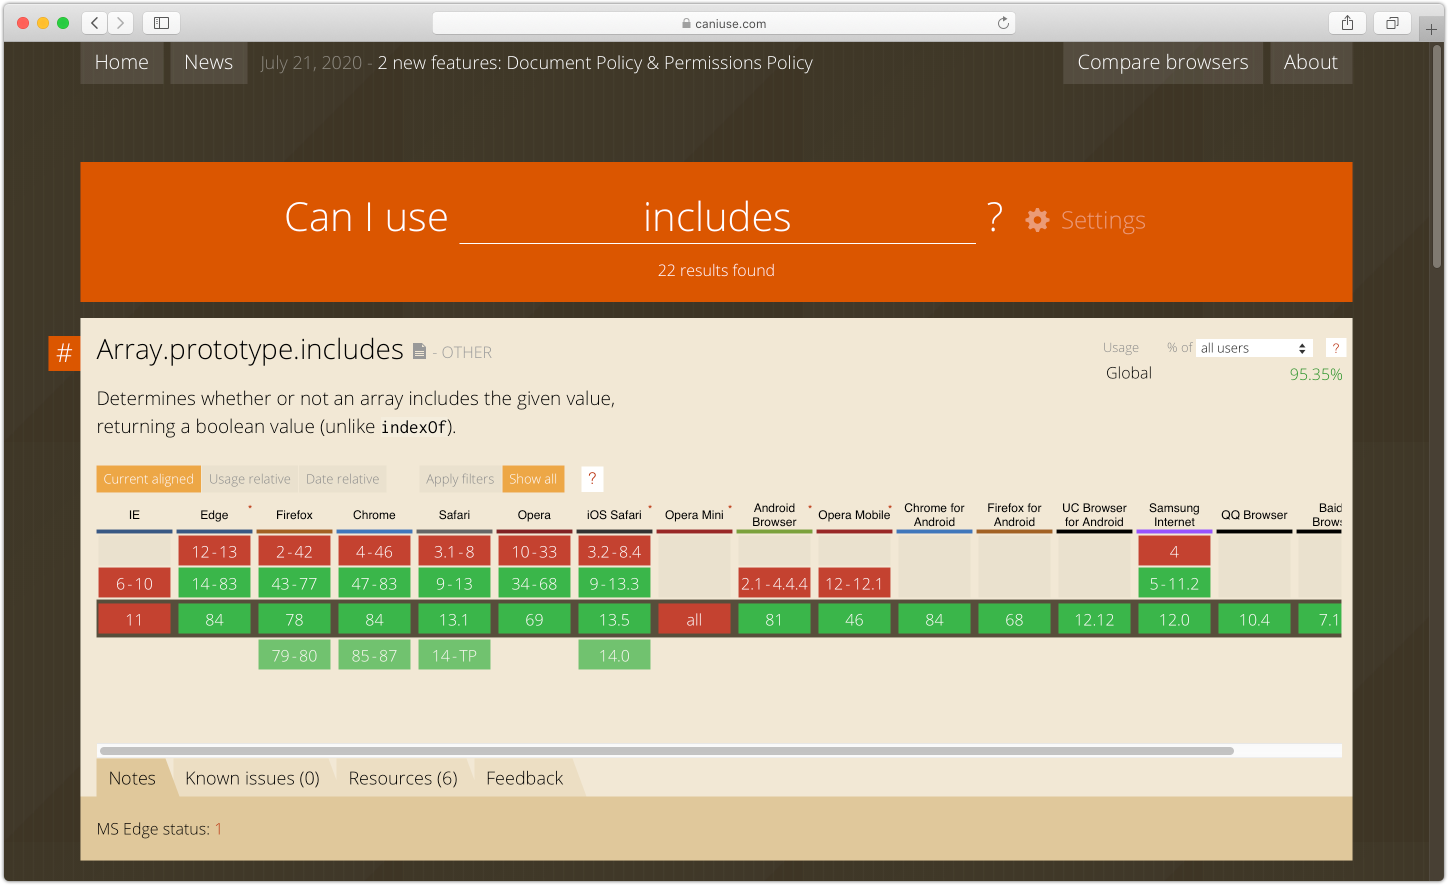Click the horizontal scrollbar under the browser table
The image size is (1448, 885).
[x=666, y=750]
